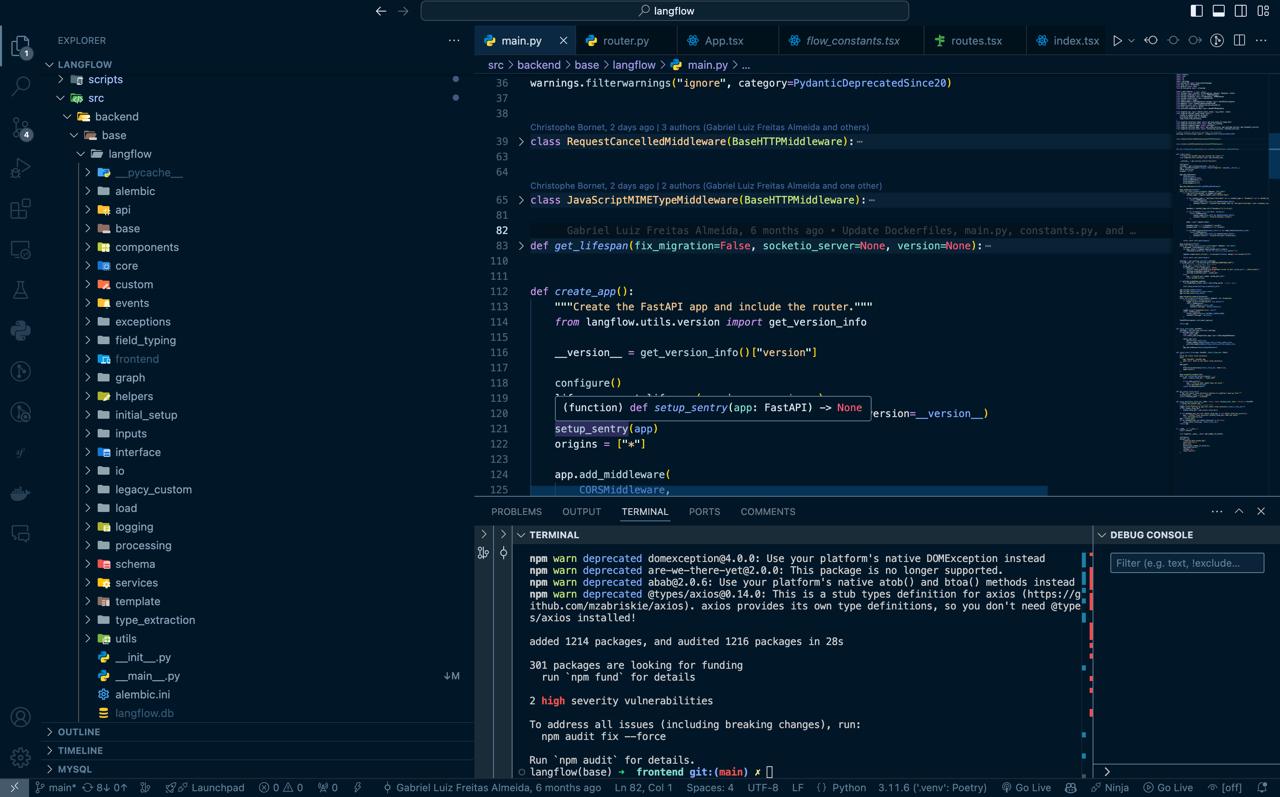1280x797 pixels.
Task: Open the Manage gear menu
Action: coord(20,757)
